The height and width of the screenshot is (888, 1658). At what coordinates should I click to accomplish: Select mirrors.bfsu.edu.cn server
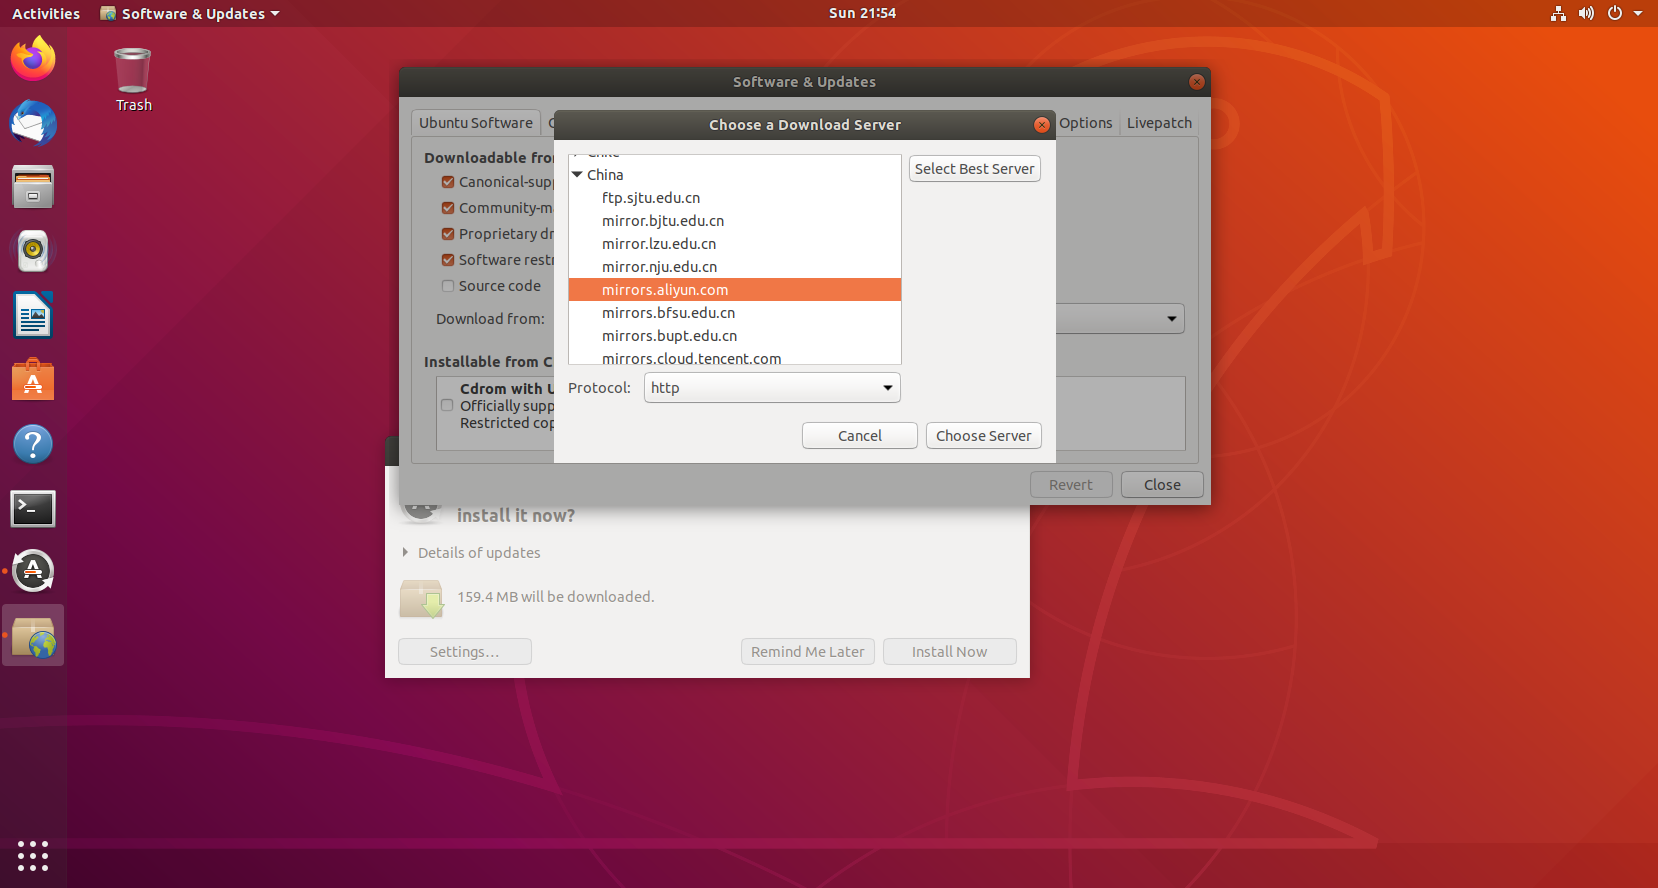735,313
